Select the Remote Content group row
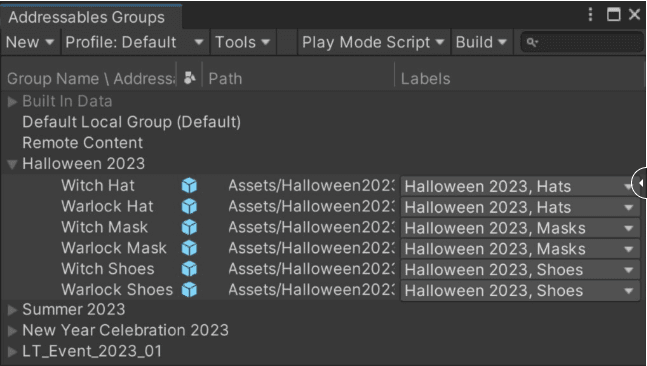 click(83, 143)
